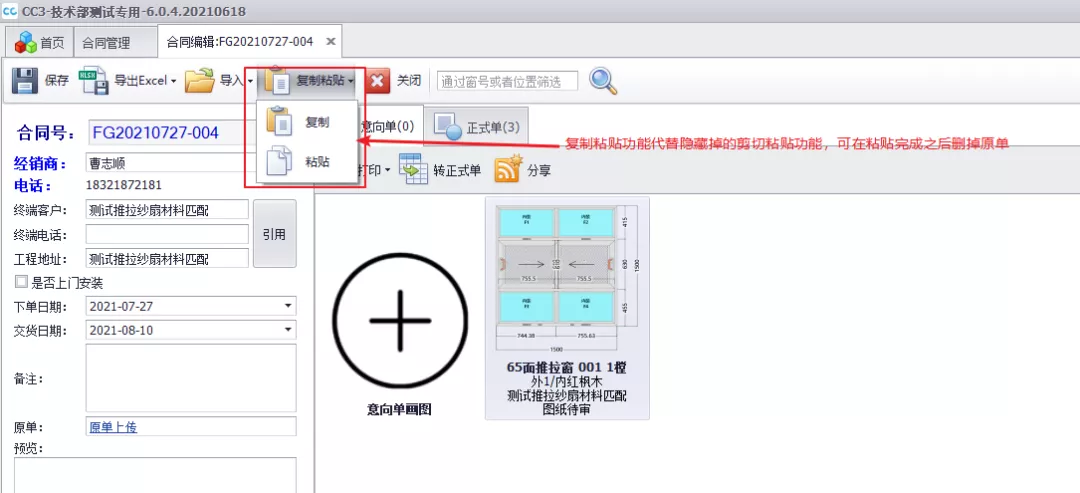Switch to the 正式单(3) tab

point(477,127)
